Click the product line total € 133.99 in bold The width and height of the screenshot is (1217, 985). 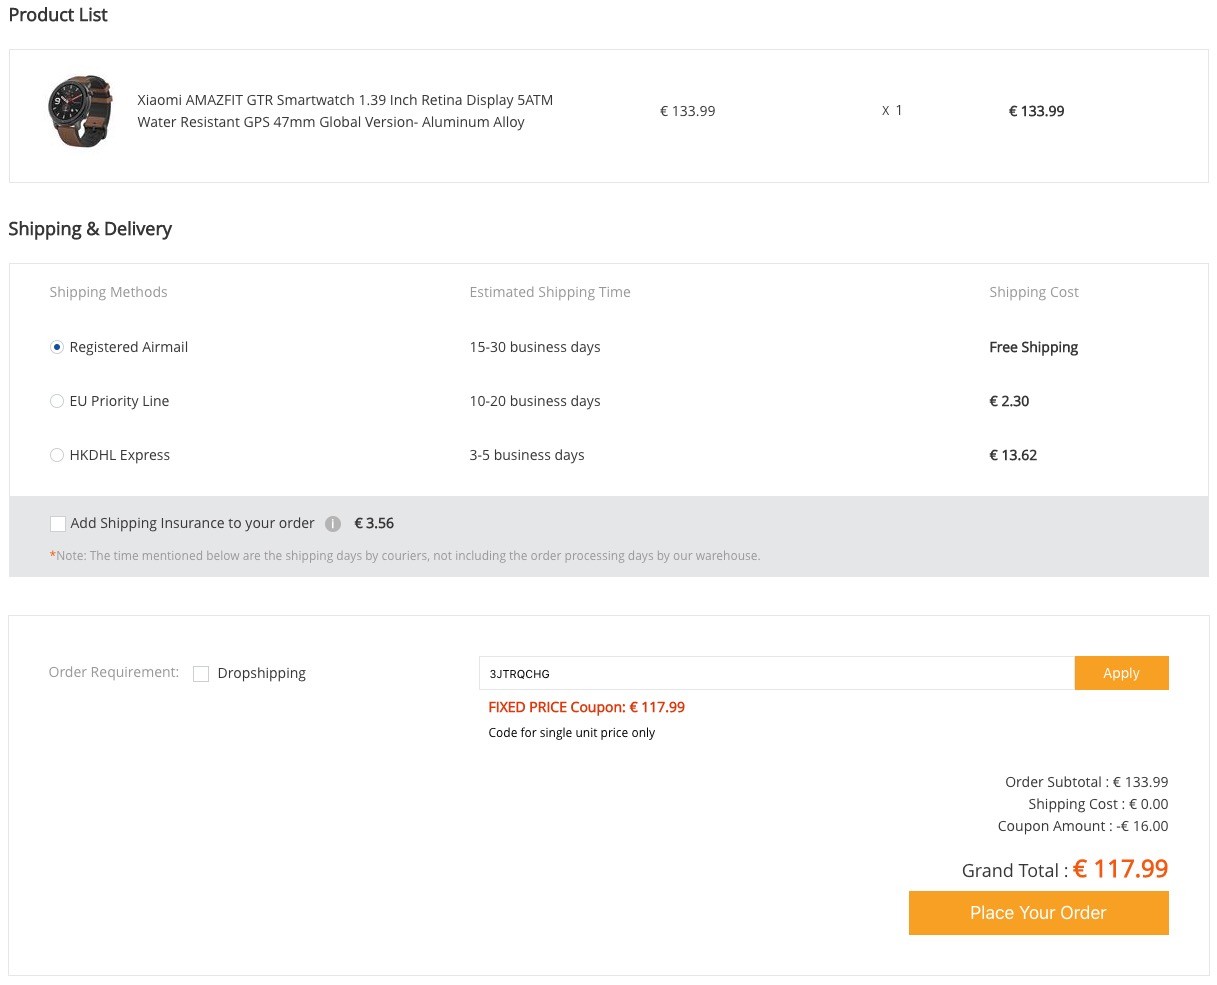coord(1036,111)
